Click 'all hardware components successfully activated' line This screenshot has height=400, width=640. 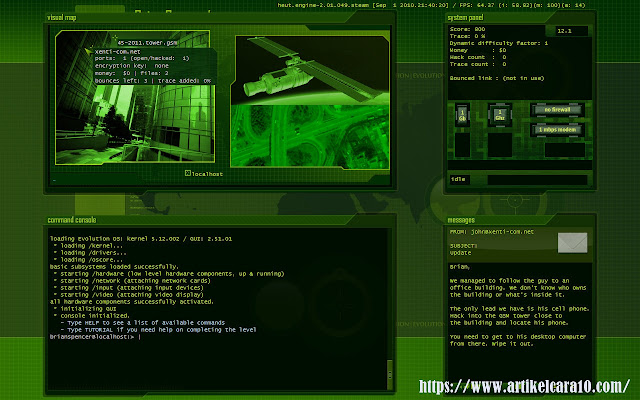coord(132,302)
